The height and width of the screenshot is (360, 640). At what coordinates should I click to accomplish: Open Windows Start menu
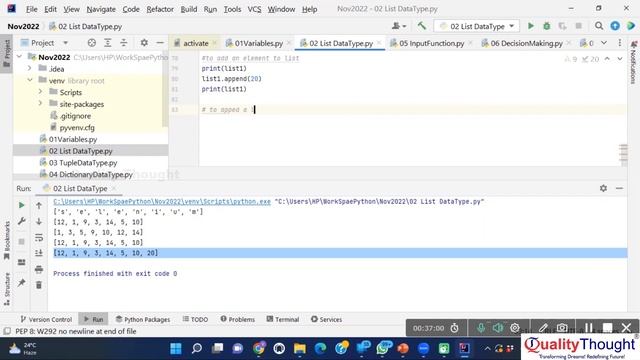[176, 349]
